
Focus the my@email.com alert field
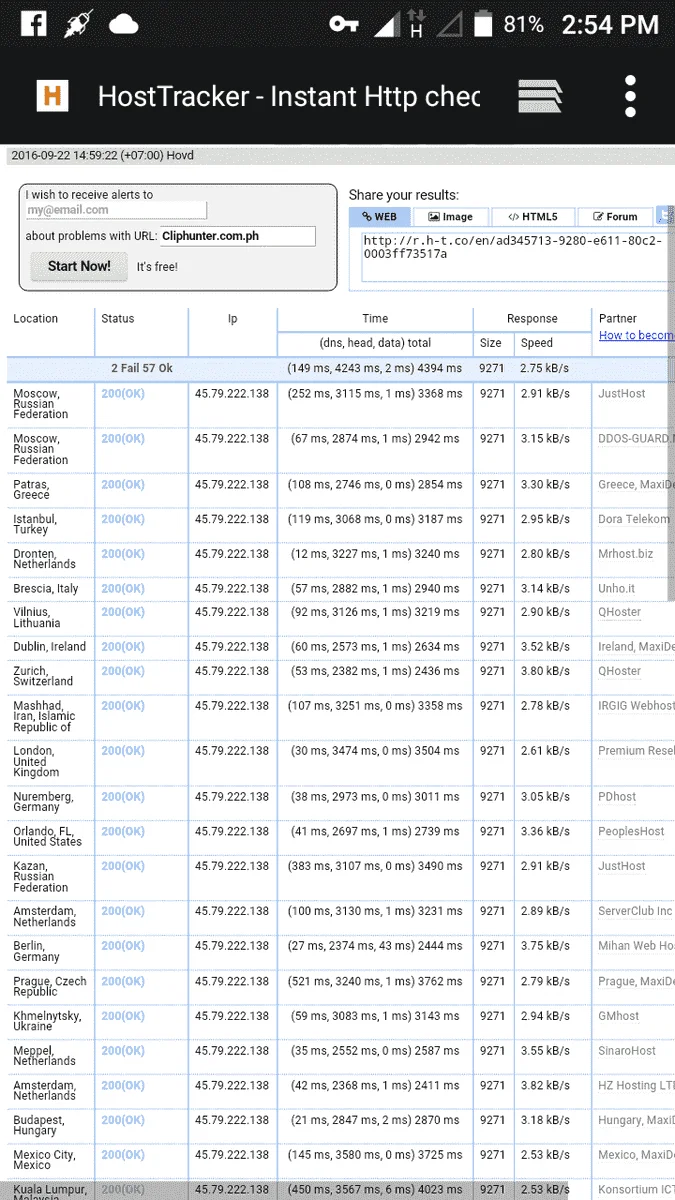(x=116, y=210)
